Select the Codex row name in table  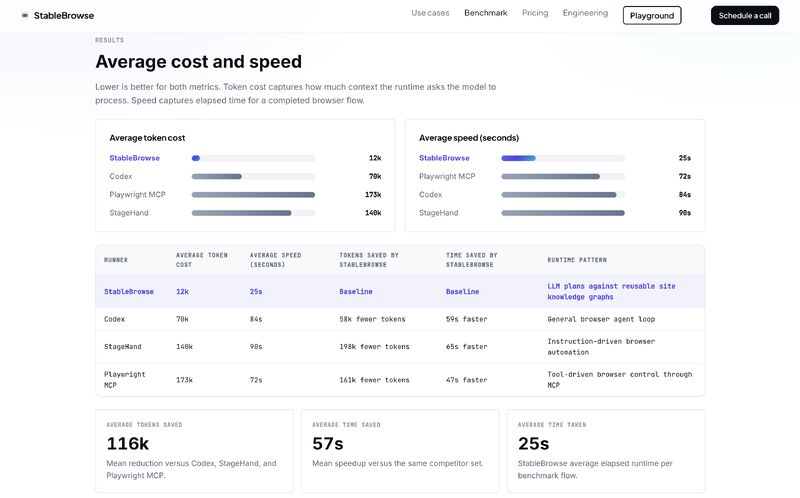pos(114,319)
